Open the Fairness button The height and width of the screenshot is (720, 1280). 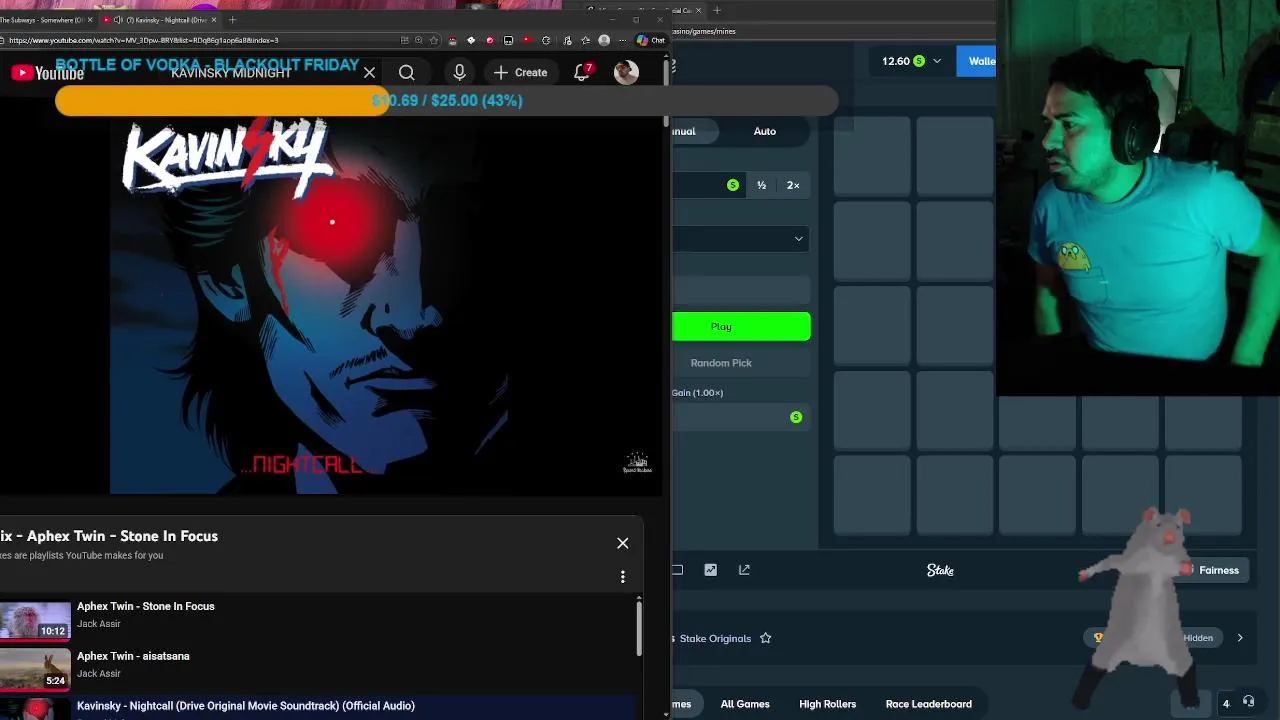point(1213,570)
